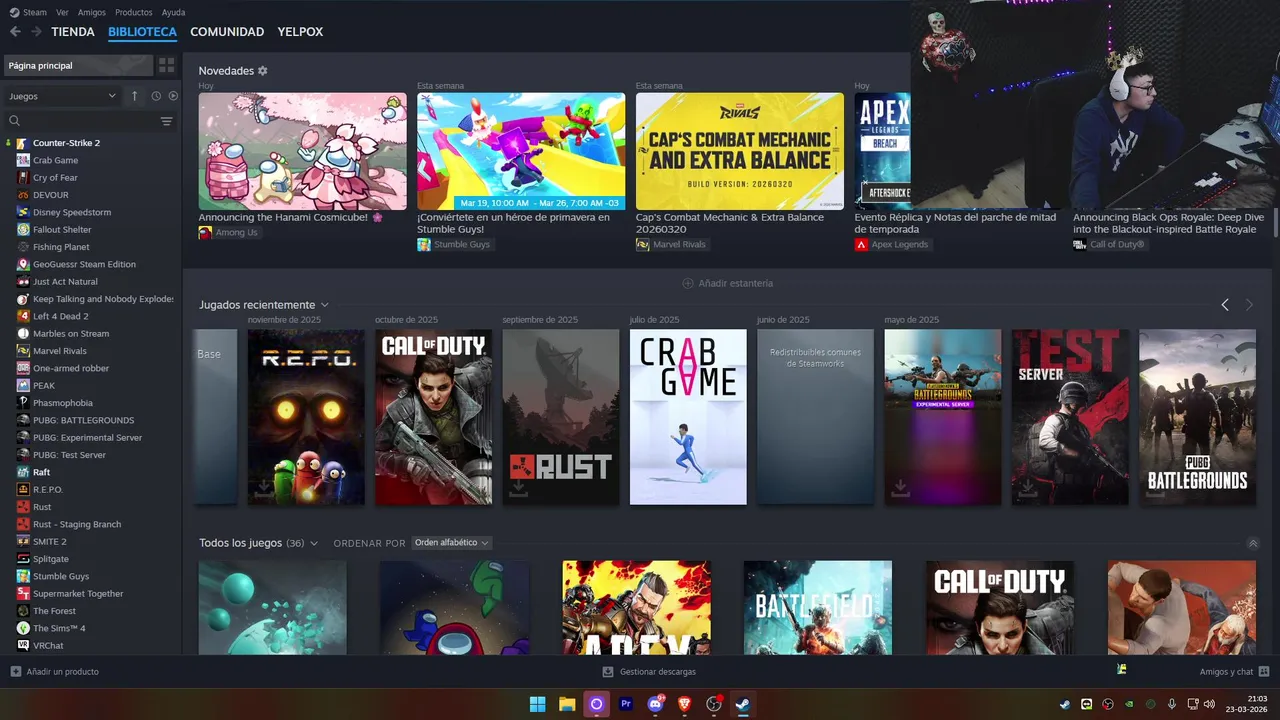
Task: Open the YELPOX profile tab
Action: pyautogui.click(x=300, y=32)
